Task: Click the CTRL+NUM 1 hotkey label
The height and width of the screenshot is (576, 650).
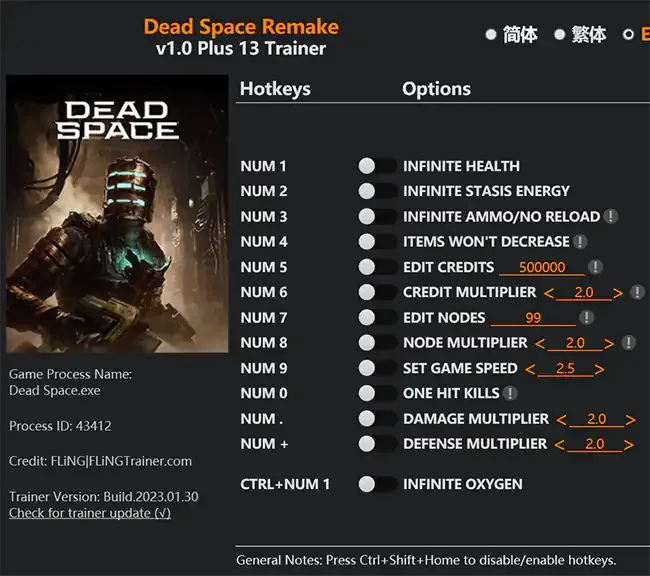Action: (285, 484)
